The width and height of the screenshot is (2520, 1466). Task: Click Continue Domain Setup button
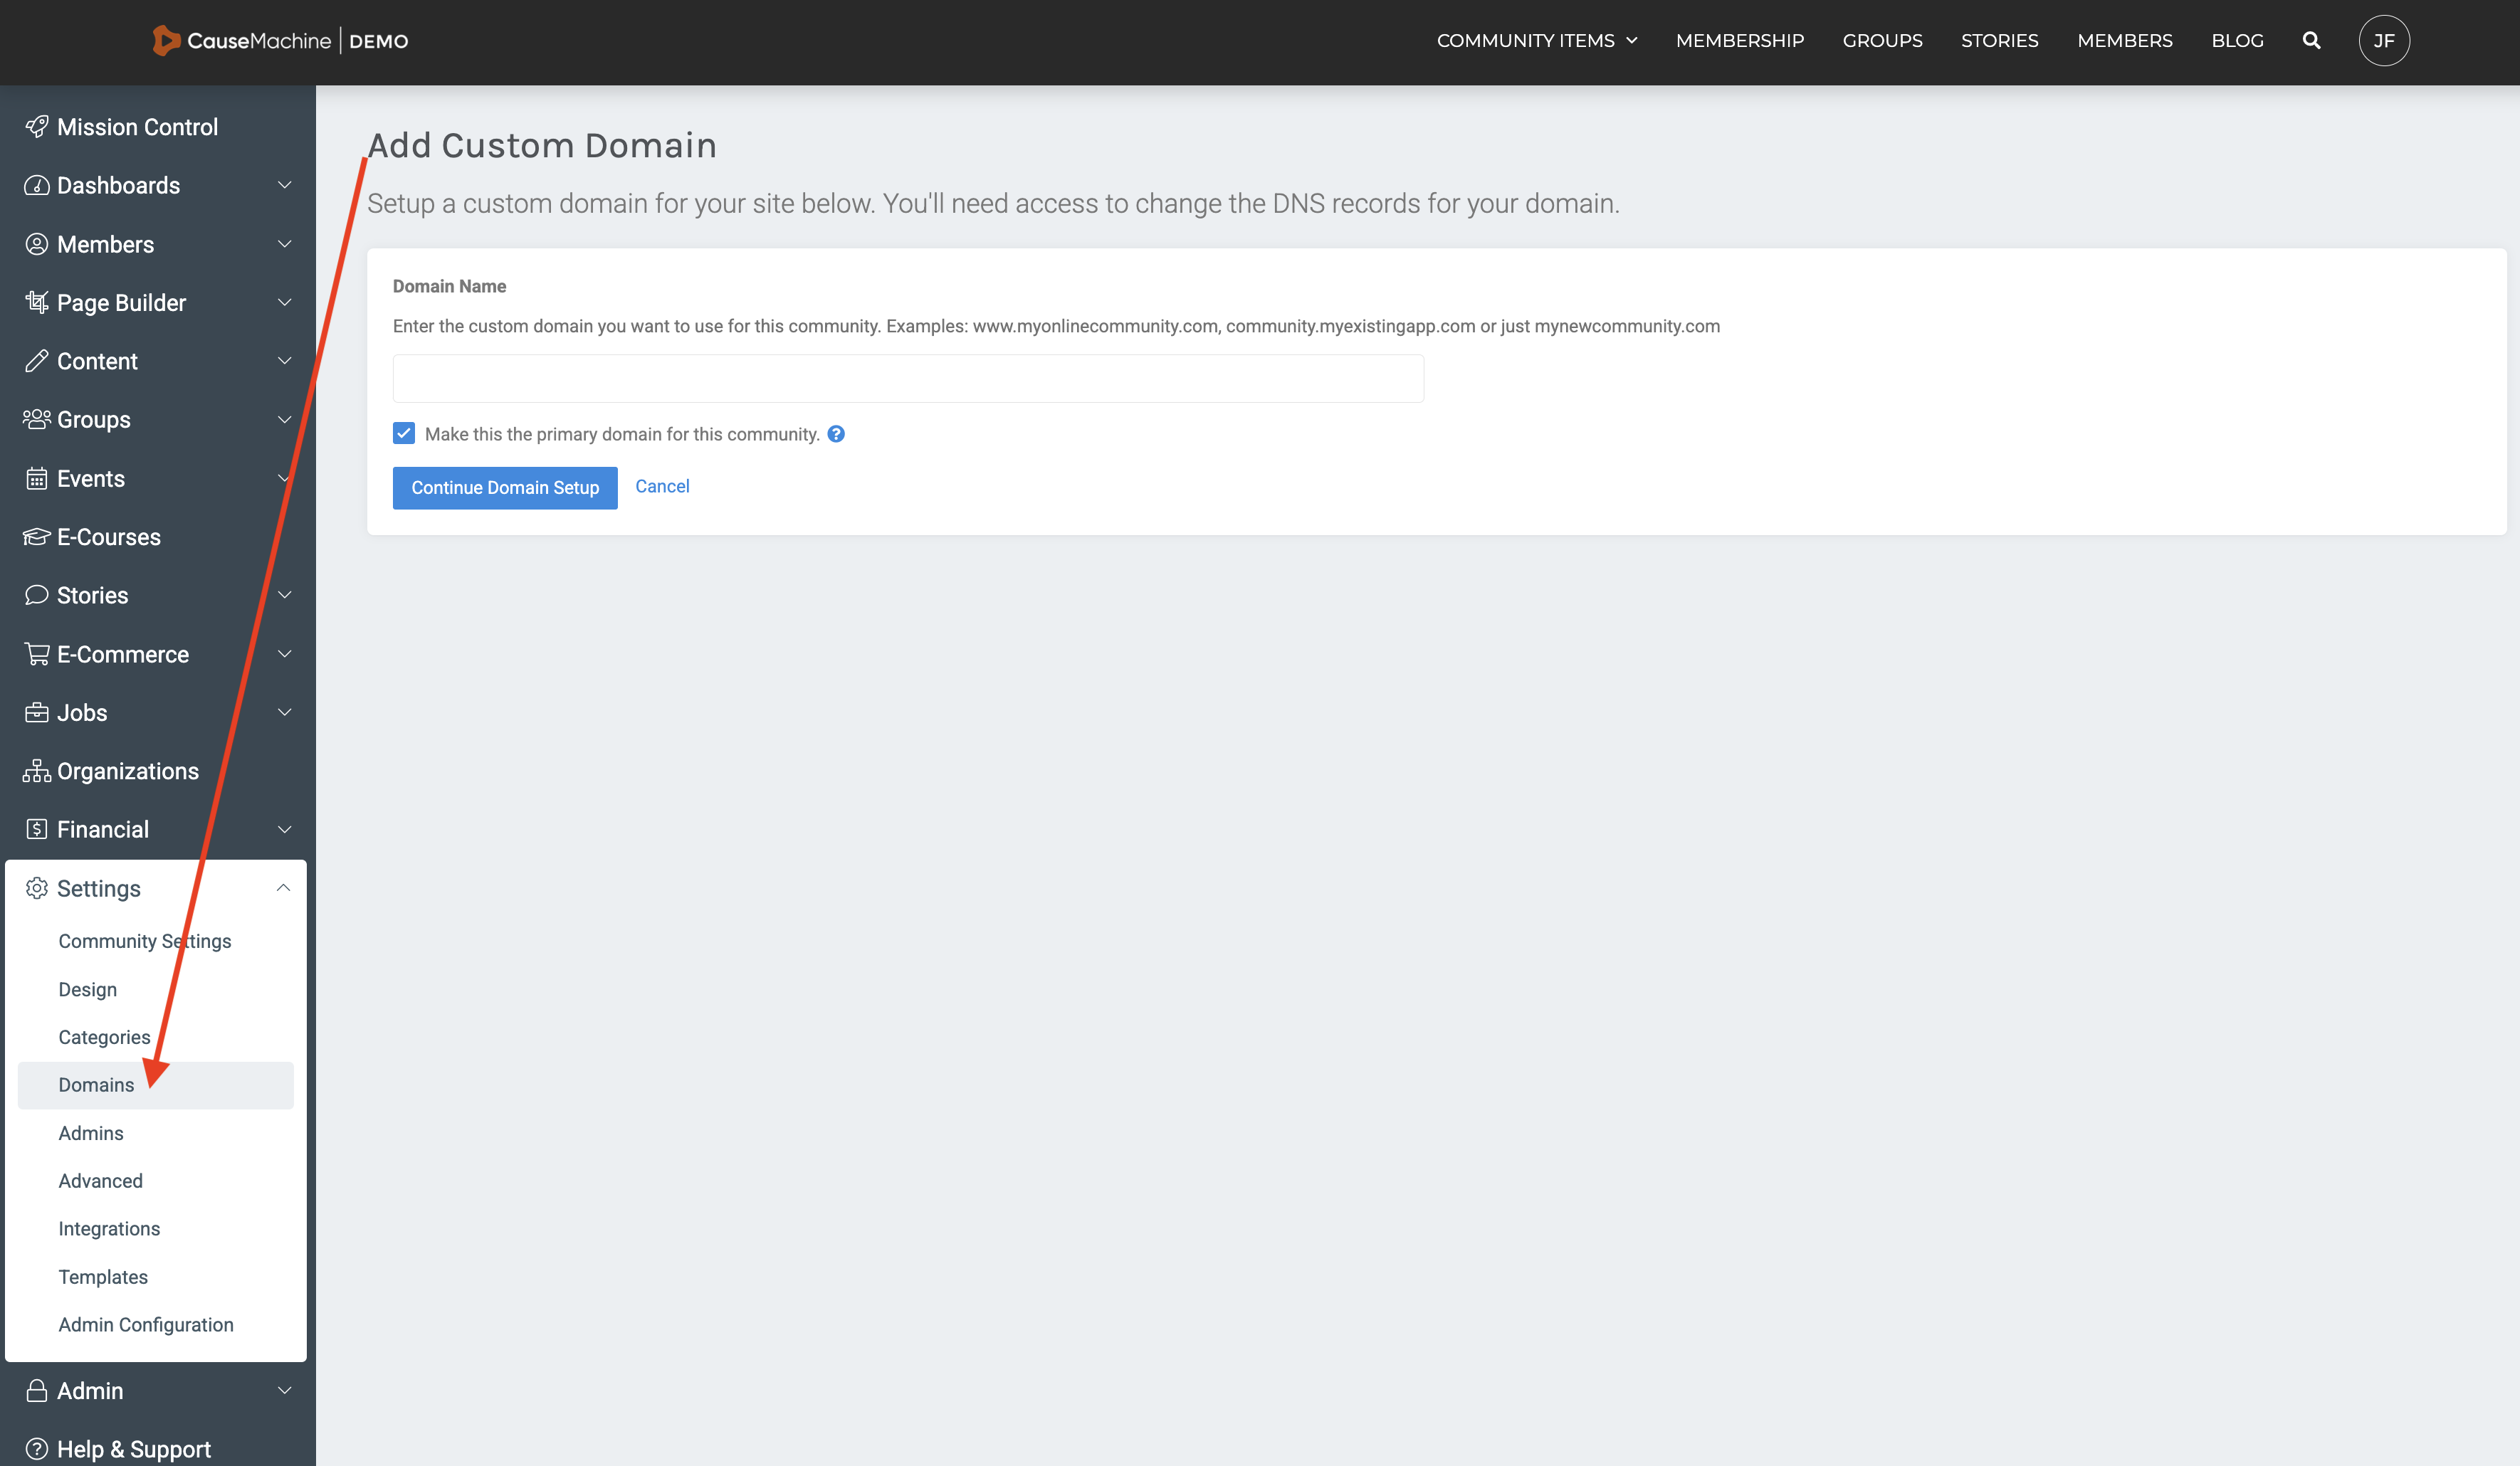click(x=505, y=487)
